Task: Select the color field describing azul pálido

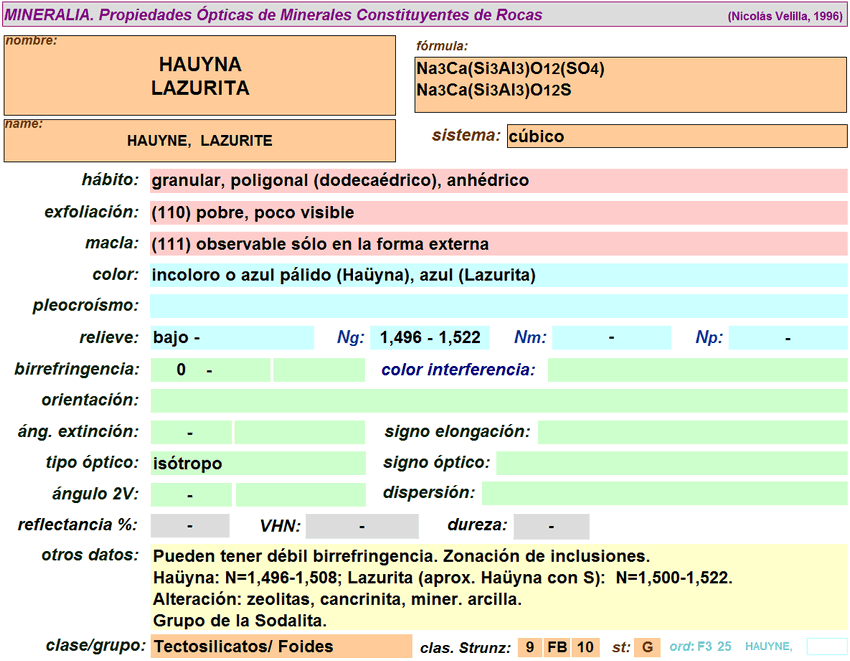Action: coord(498,275)
